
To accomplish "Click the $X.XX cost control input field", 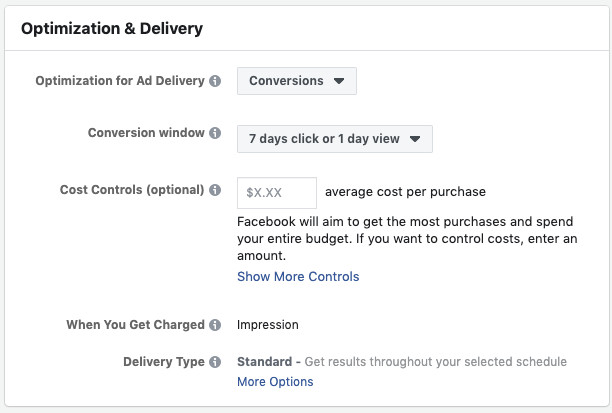I will pos(277,192).
